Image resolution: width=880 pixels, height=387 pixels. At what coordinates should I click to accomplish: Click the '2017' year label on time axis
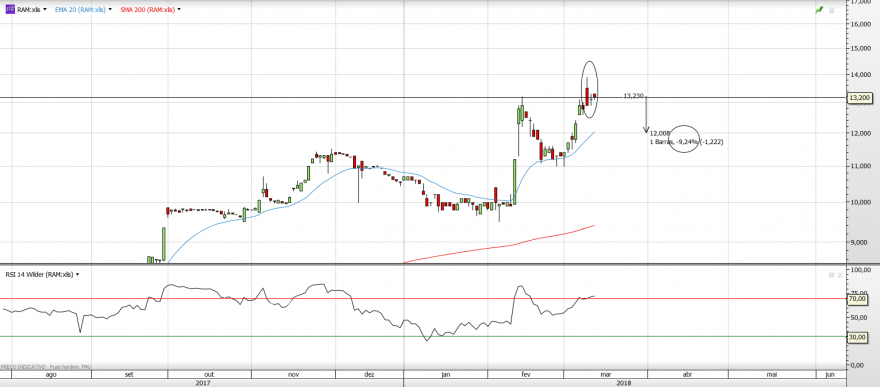click(x=203, y=383)
